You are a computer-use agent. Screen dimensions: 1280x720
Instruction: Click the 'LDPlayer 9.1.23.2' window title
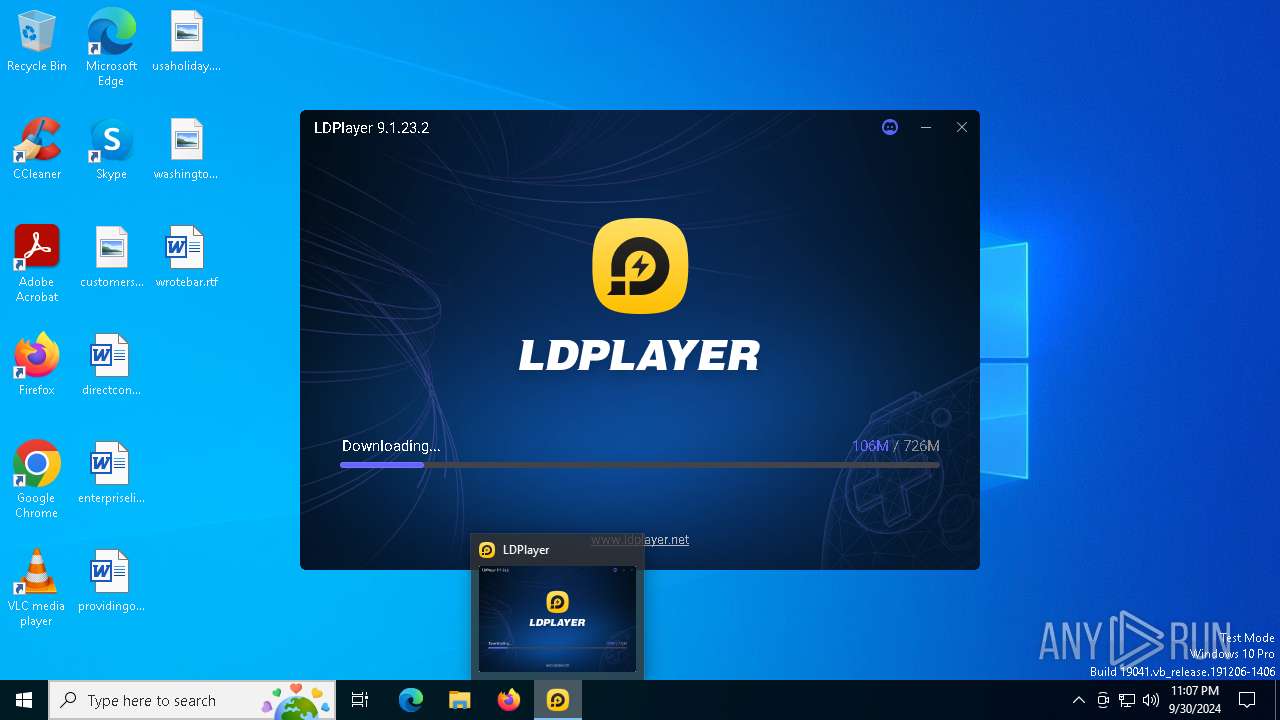(x=371, y=128)
